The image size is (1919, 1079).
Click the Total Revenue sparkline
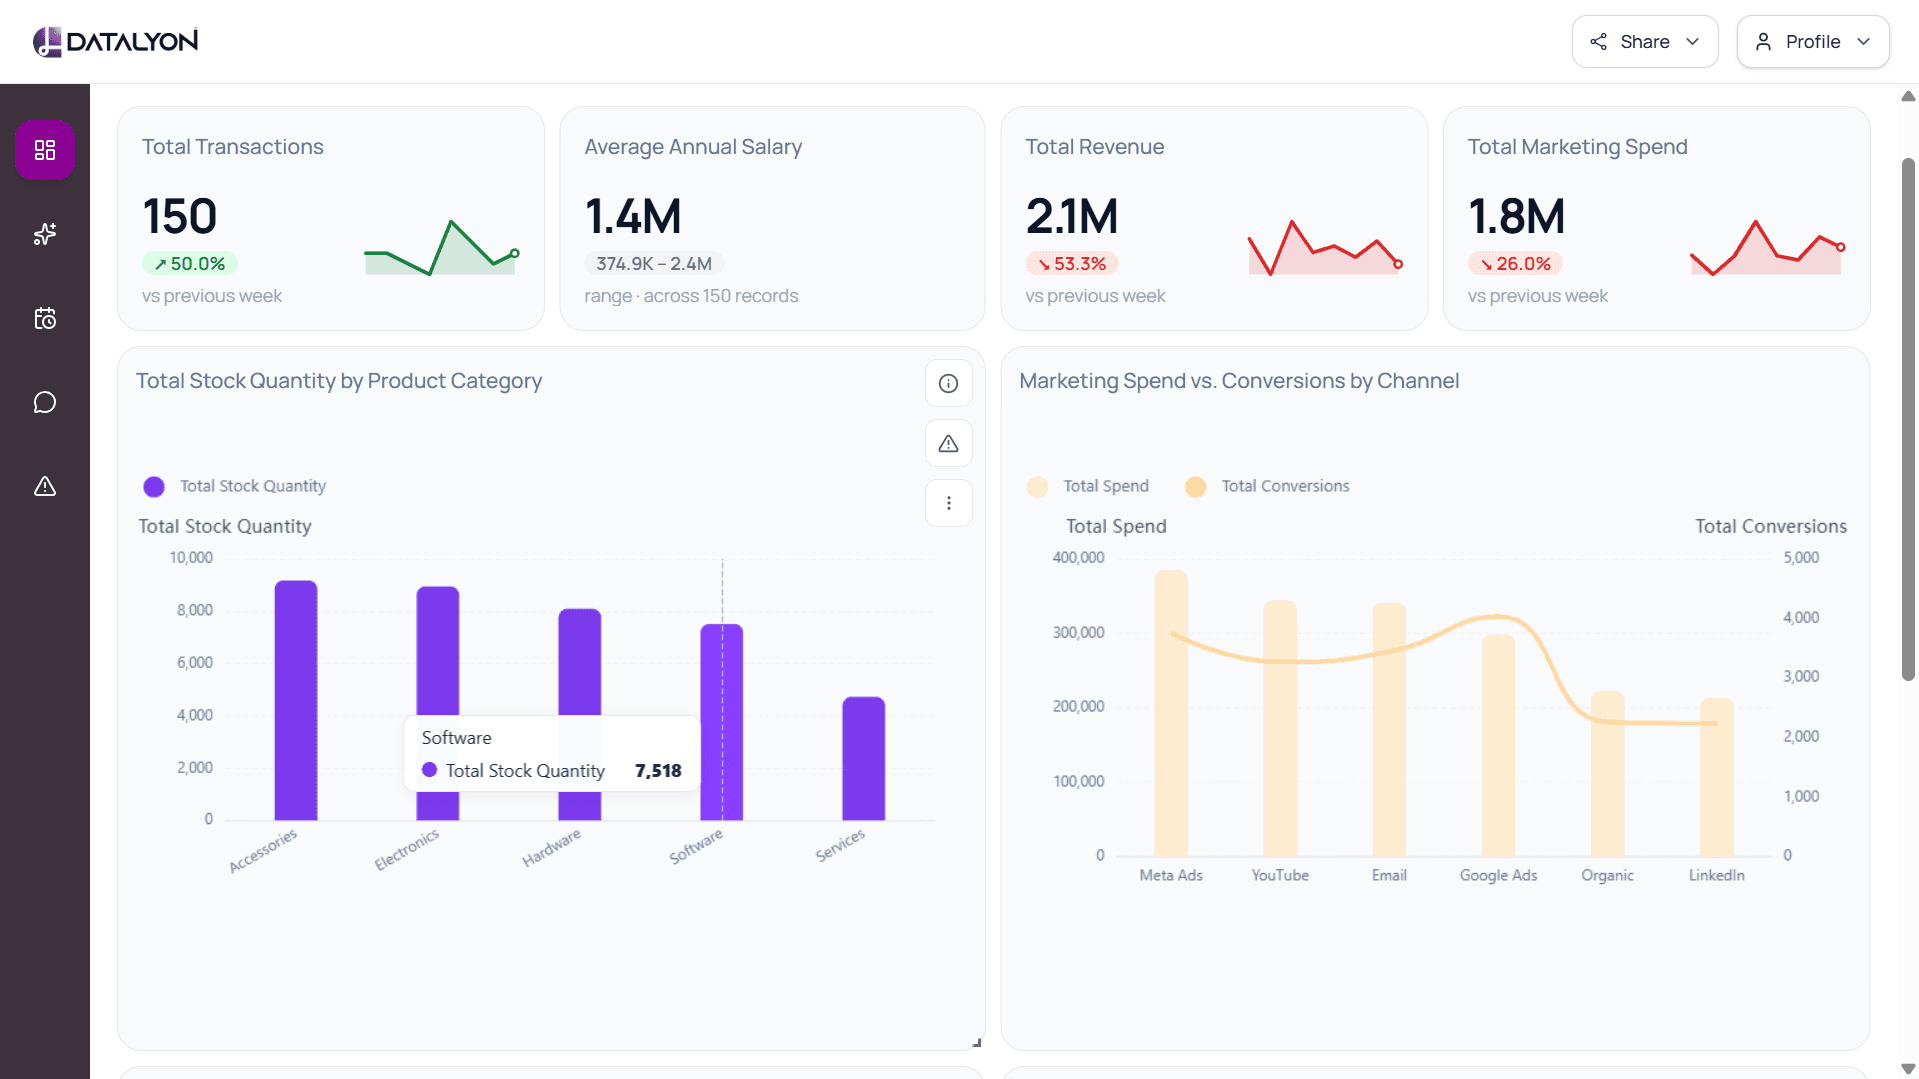tap(1325, 248)
